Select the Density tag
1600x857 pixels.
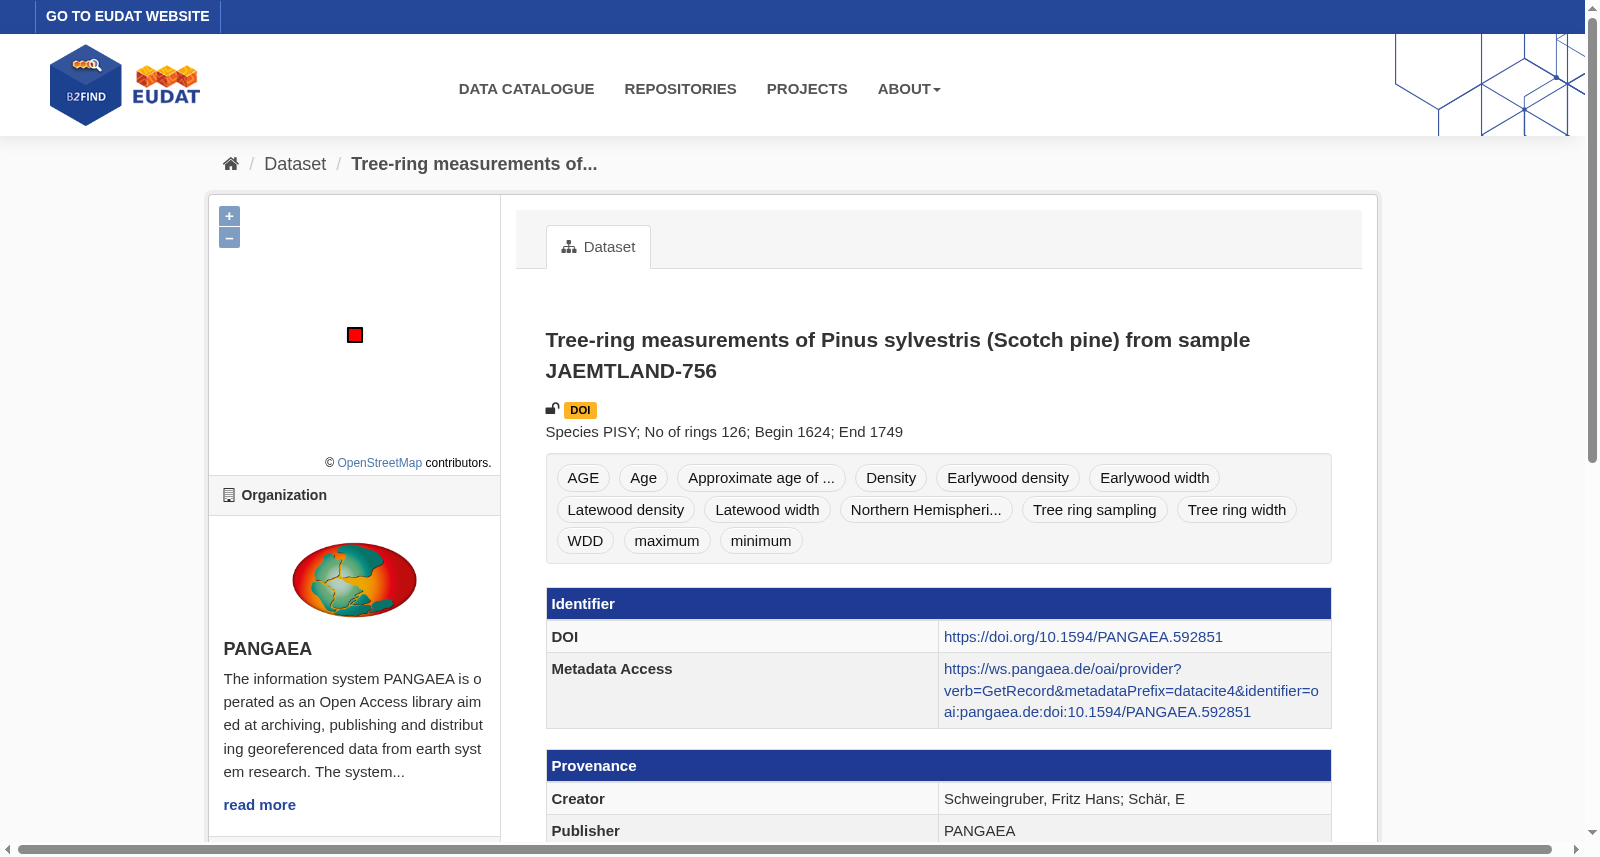(x=891, y=478)
